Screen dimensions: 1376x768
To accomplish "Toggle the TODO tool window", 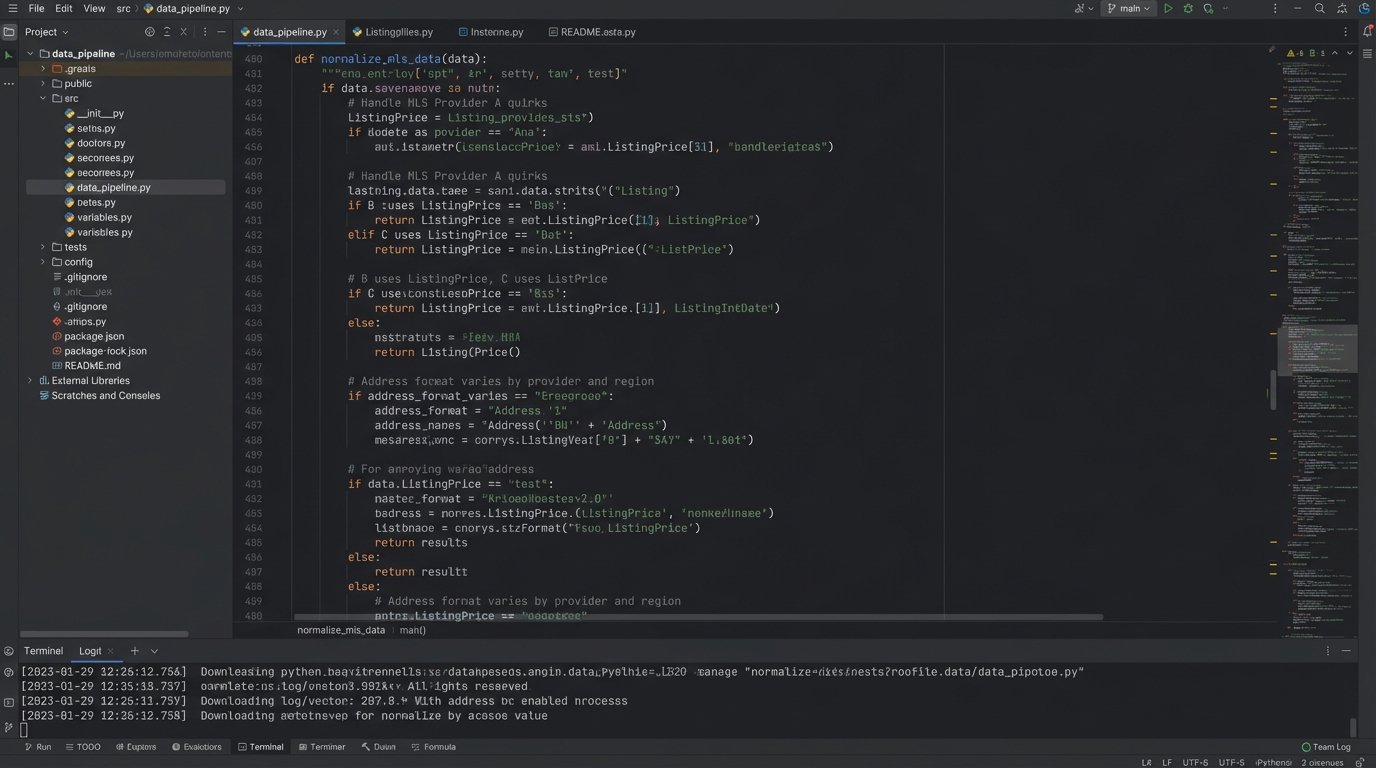I will (x=82, y=747).
